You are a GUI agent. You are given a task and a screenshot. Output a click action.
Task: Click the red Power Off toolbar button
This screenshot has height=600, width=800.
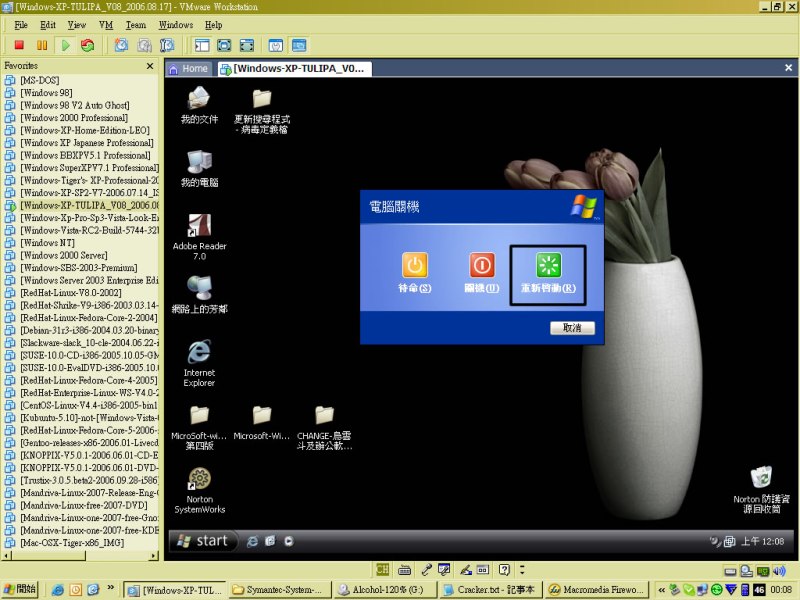tap(19, 45)
